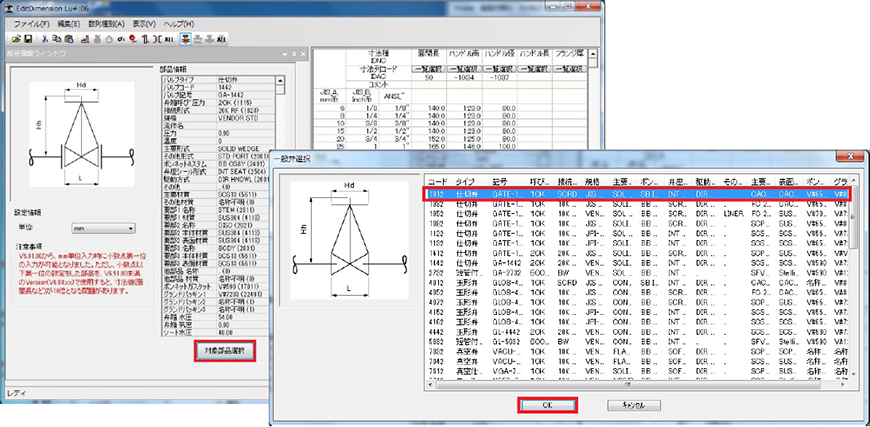This screenshot has width=870, height=427.
Task: Open the ヘルプ(H) menu
Action: point(179,24)
